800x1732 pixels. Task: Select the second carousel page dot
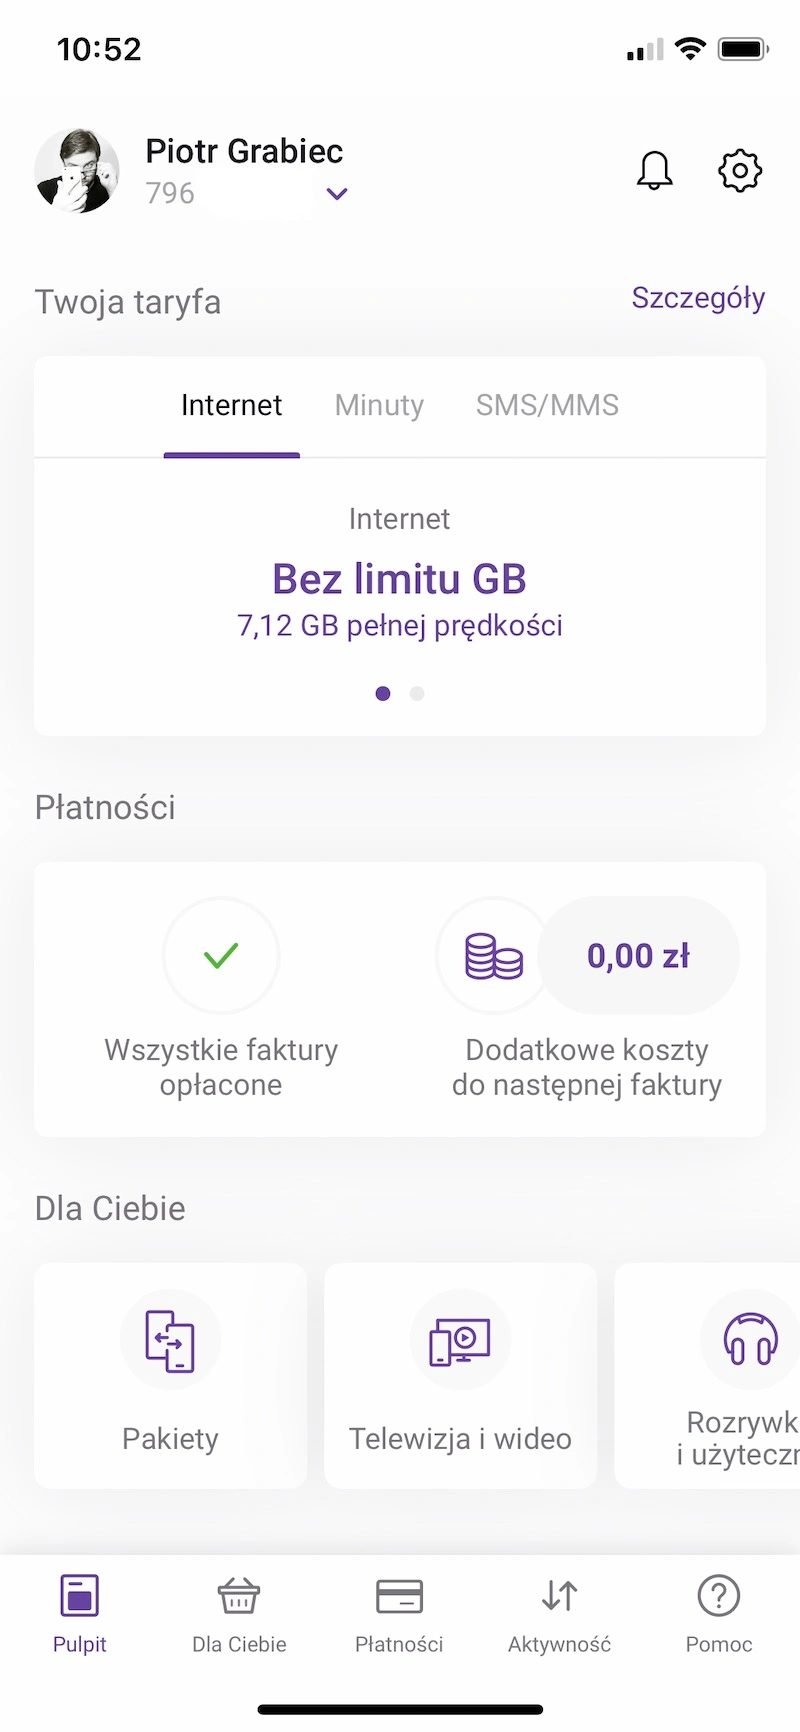click(417, 693)
